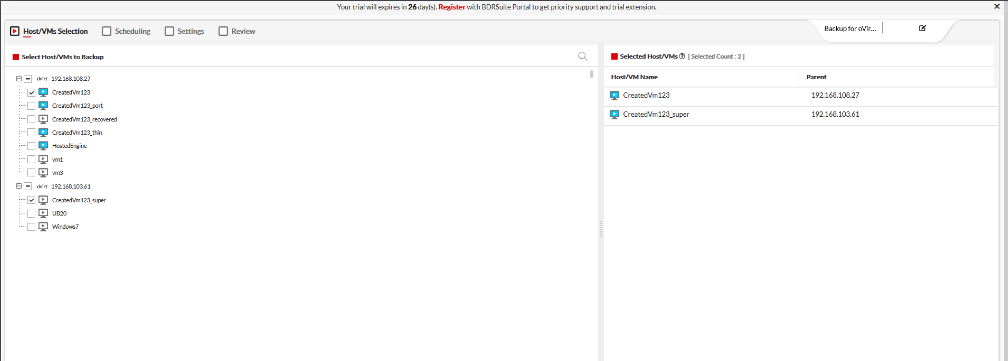Image resolution: width=1008 pixels, height=361 pixels.
Task: Select the UB20 tree label
Action: click(59, 213)
